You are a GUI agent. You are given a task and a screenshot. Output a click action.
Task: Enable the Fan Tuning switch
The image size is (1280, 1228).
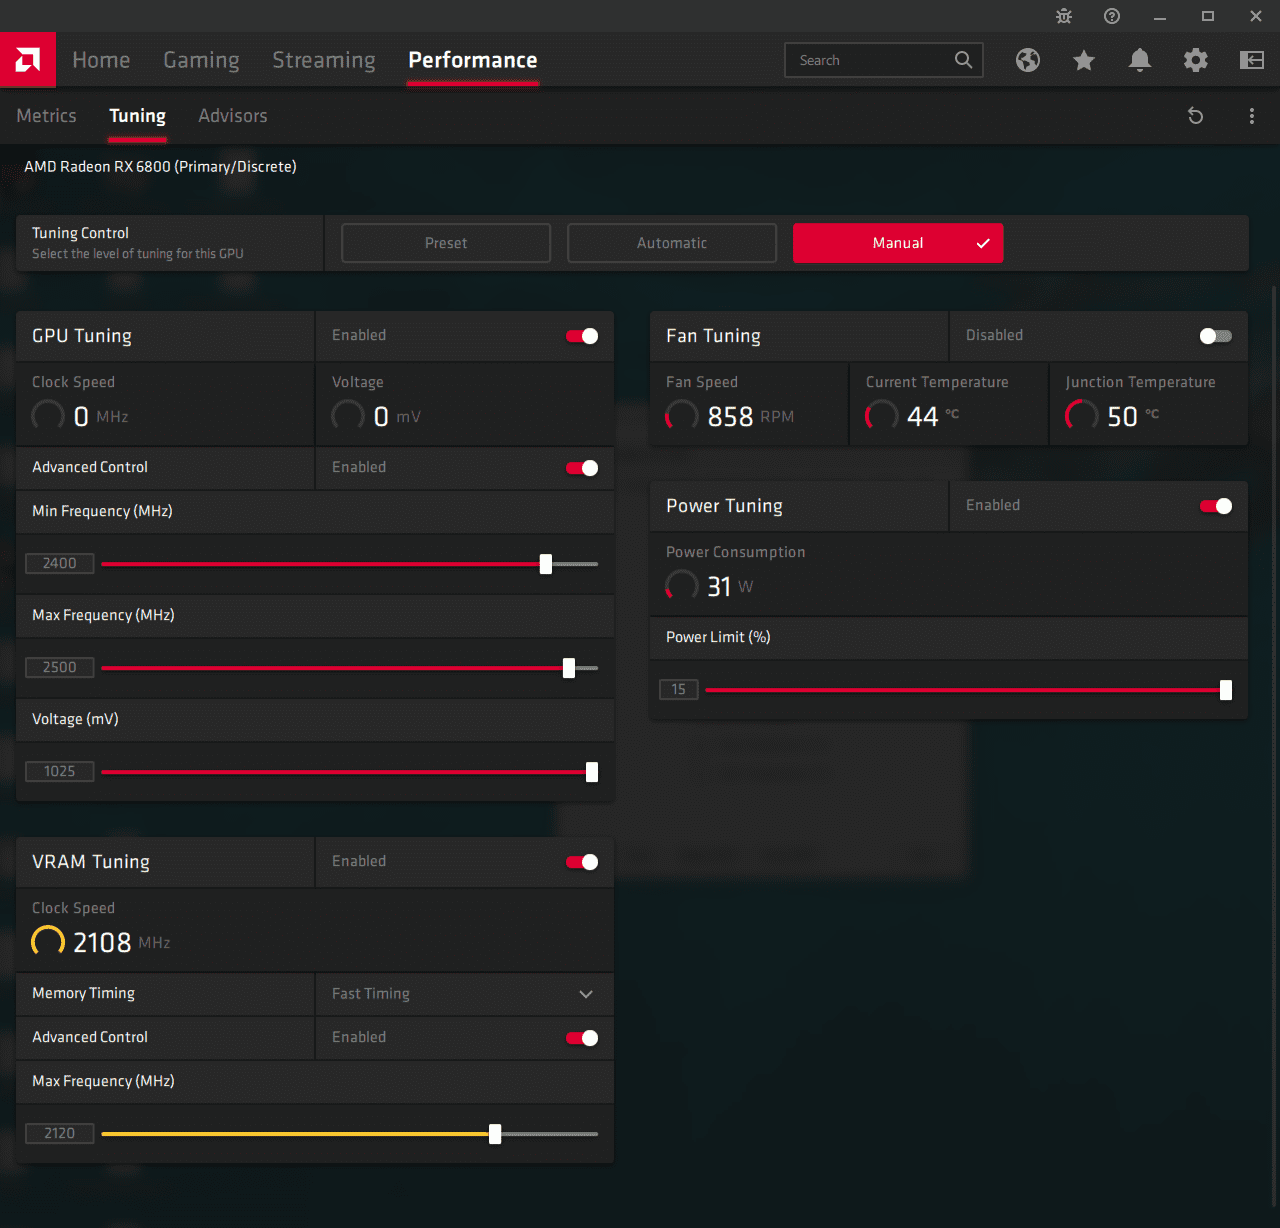[x=1216, y=336]
